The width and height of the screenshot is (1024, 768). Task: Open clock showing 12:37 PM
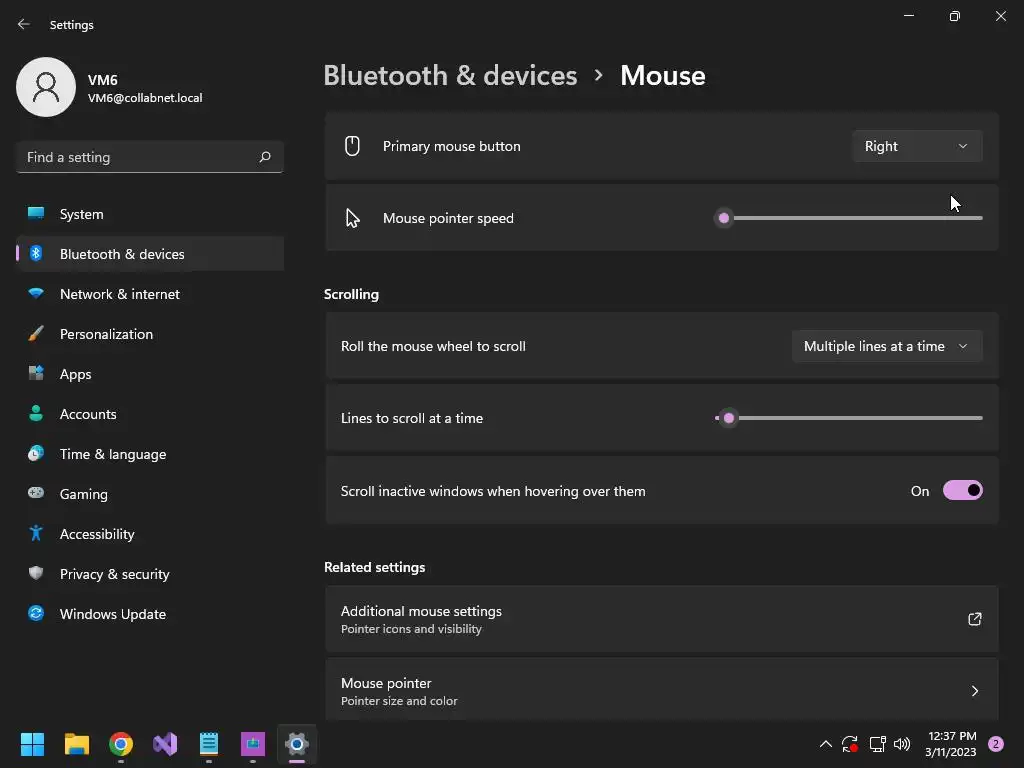(951, 744)
